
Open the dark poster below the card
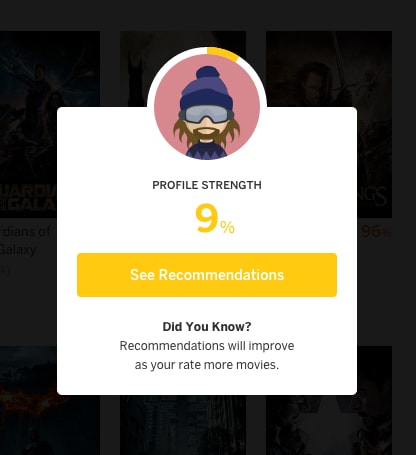point(183,425)
